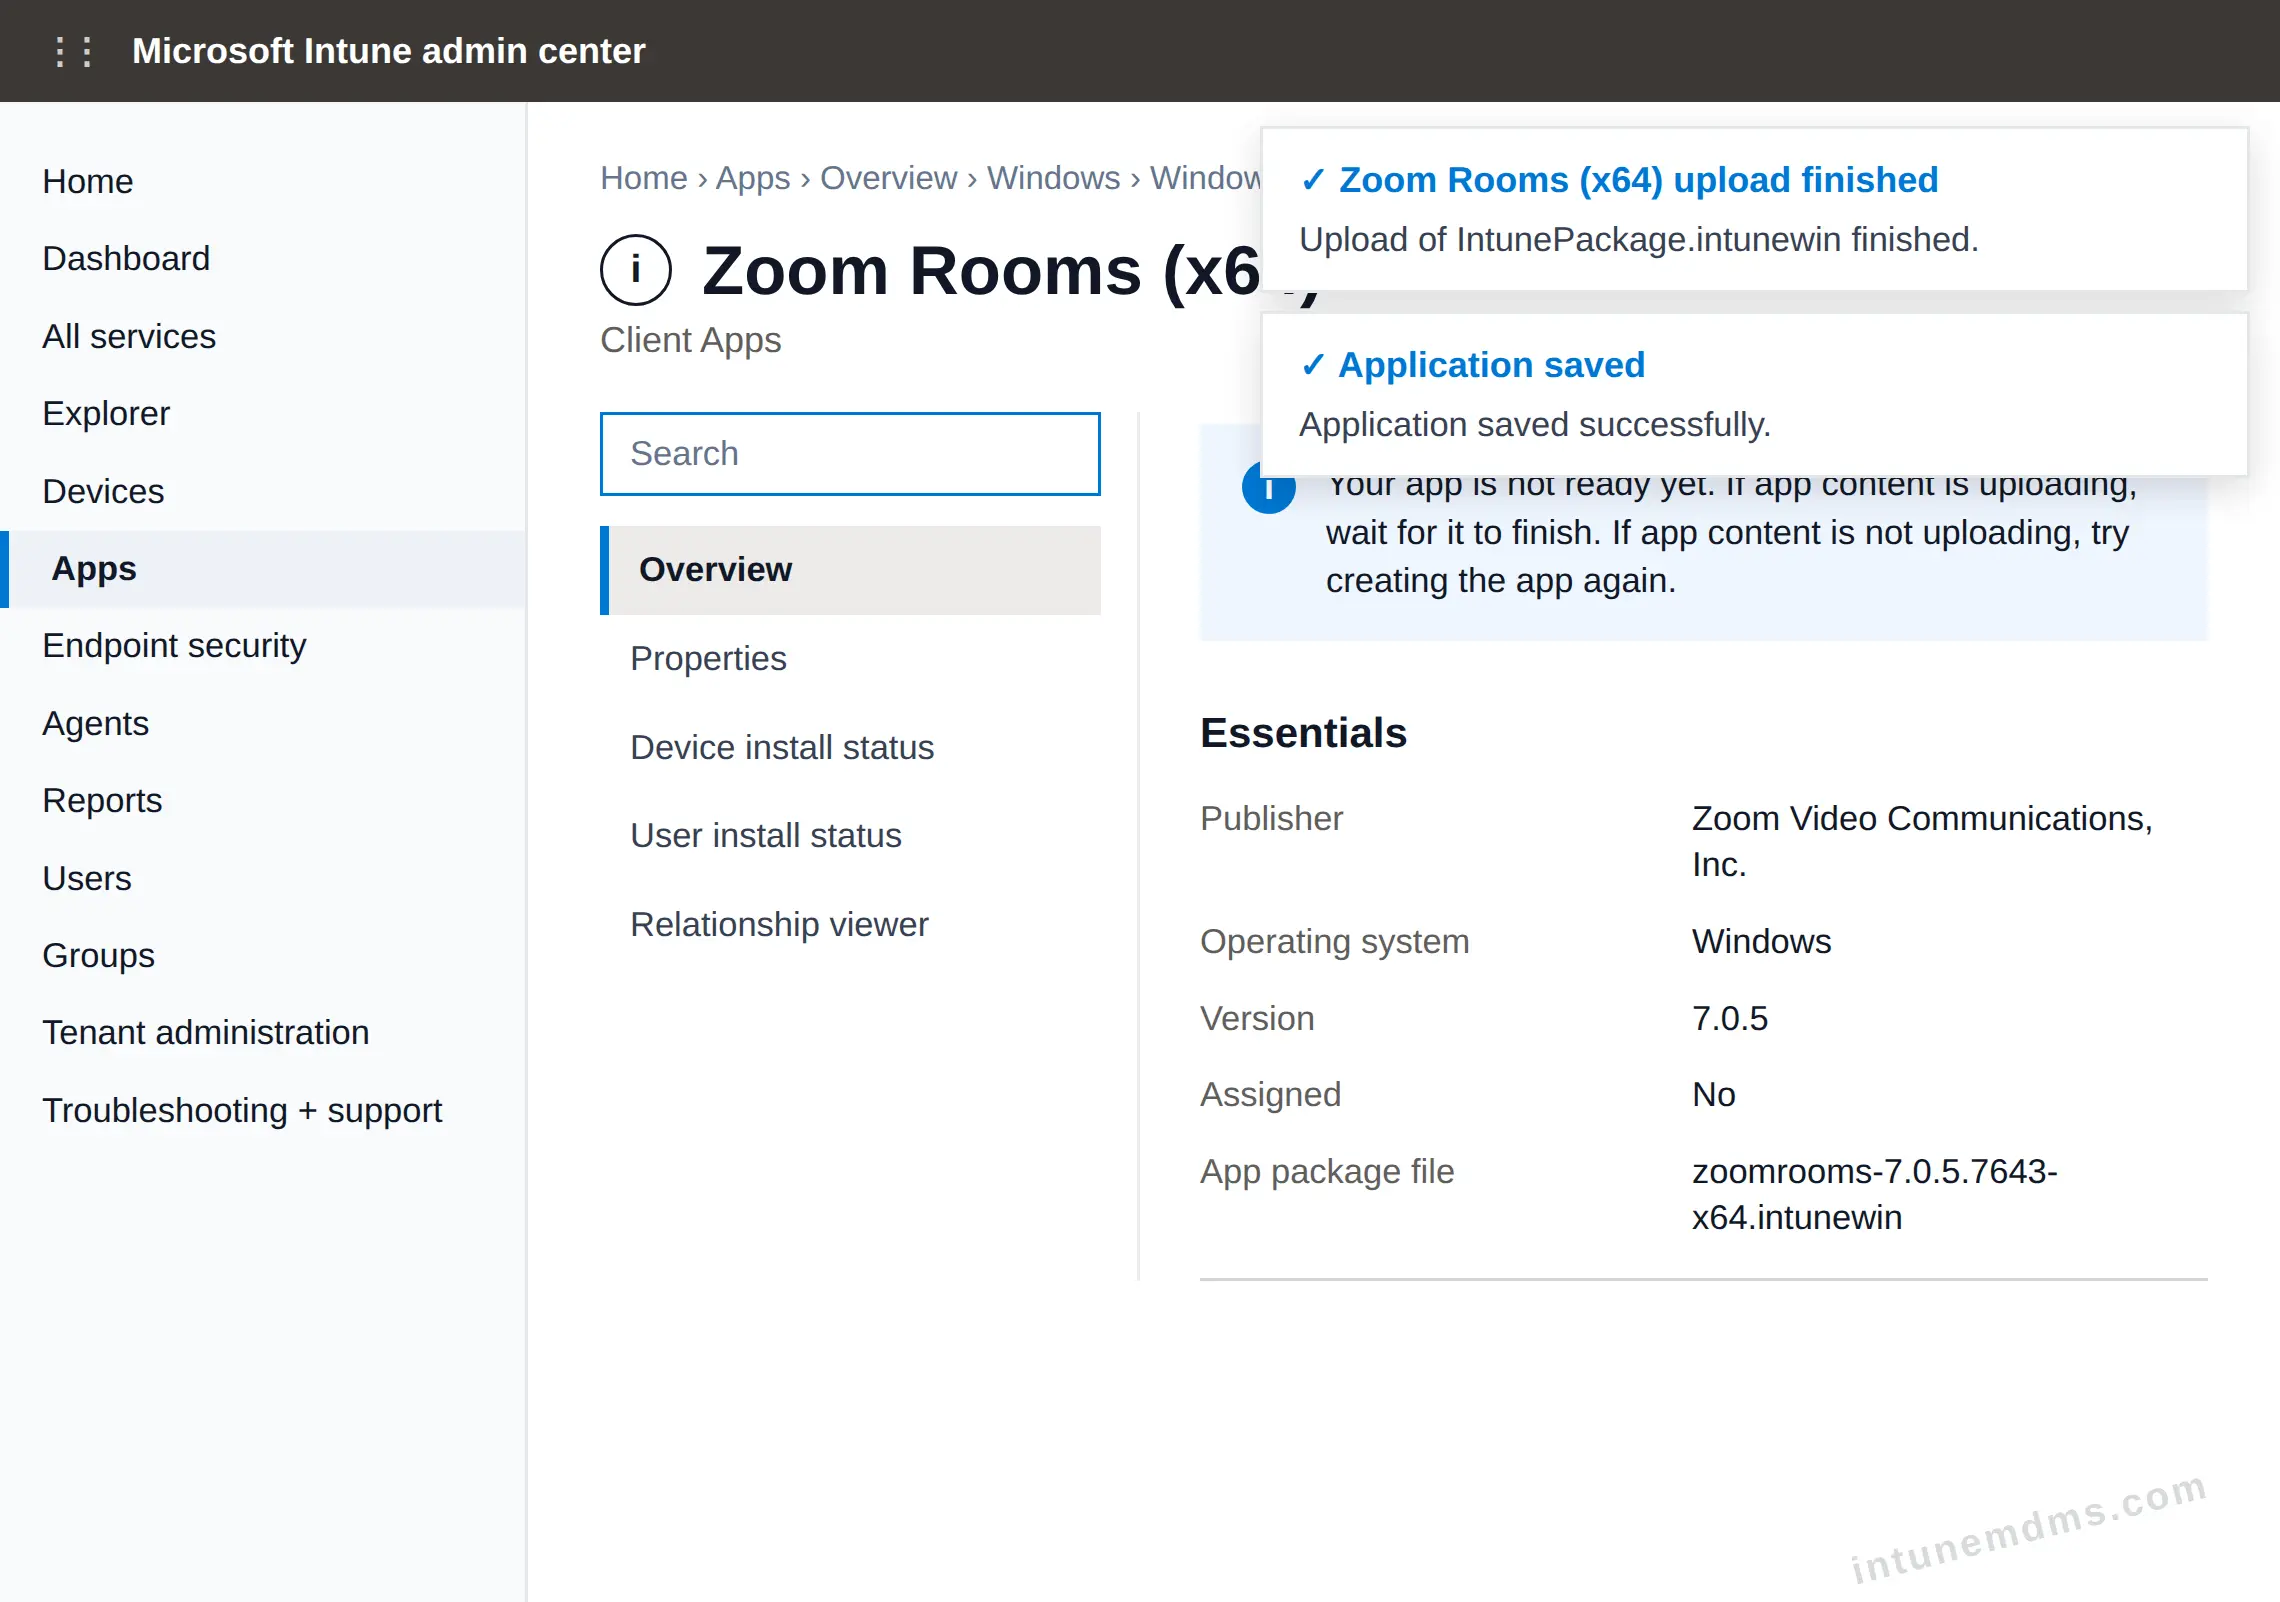Click the Apps breadcrumb link
The height and width of the screenshot is (1602, 2280).
click(x=753, y=178)
